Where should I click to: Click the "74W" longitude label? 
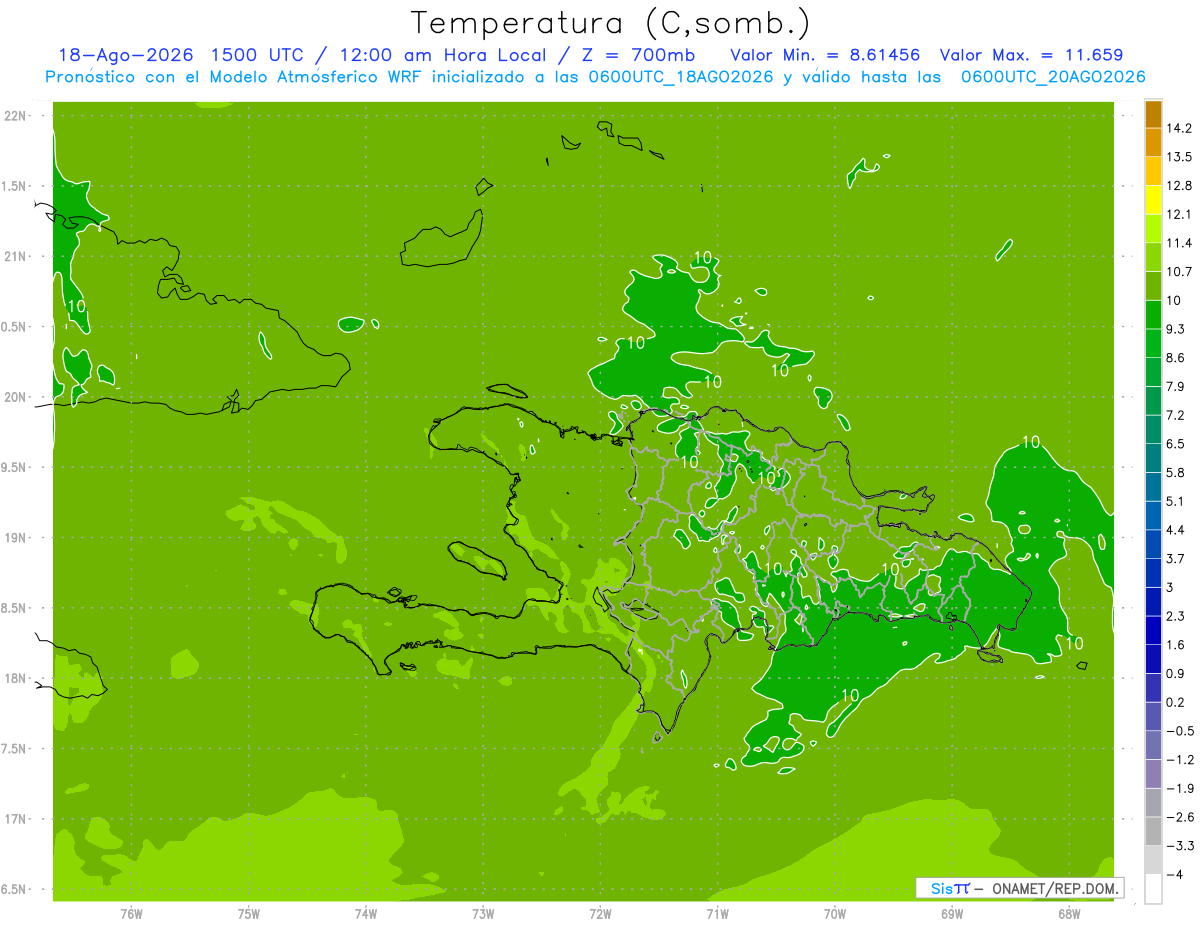[x=365, y=914]
